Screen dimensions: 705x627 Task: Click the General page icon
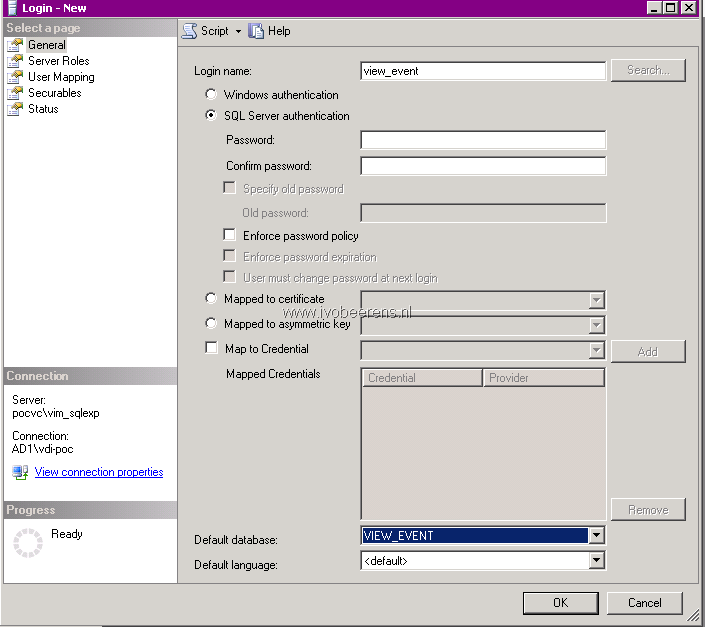[x=15, y=45]
